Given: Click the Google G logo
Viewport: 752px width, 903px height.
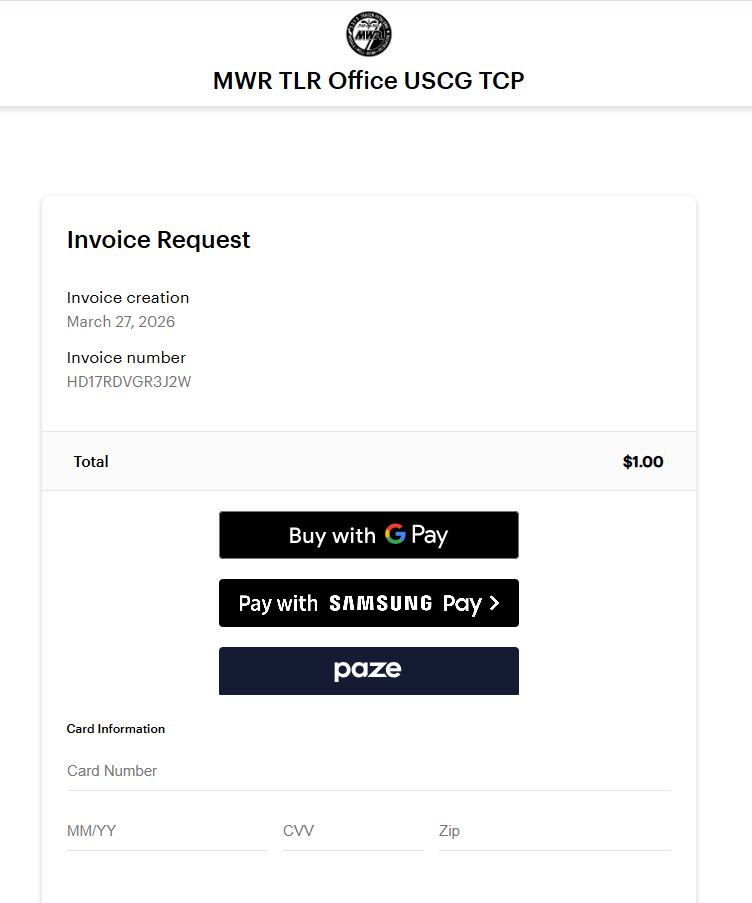Looking at the screenshot, I should 395,534.
